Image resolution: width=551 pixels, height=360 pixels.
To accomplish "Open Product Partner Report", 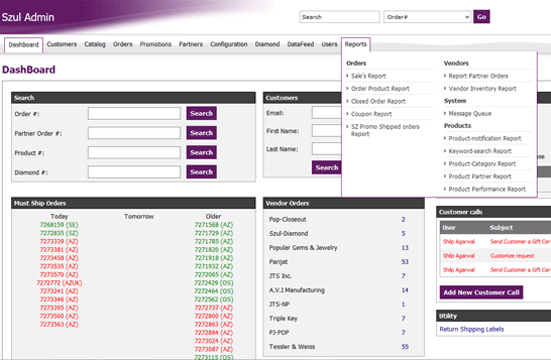I will 480,176.
